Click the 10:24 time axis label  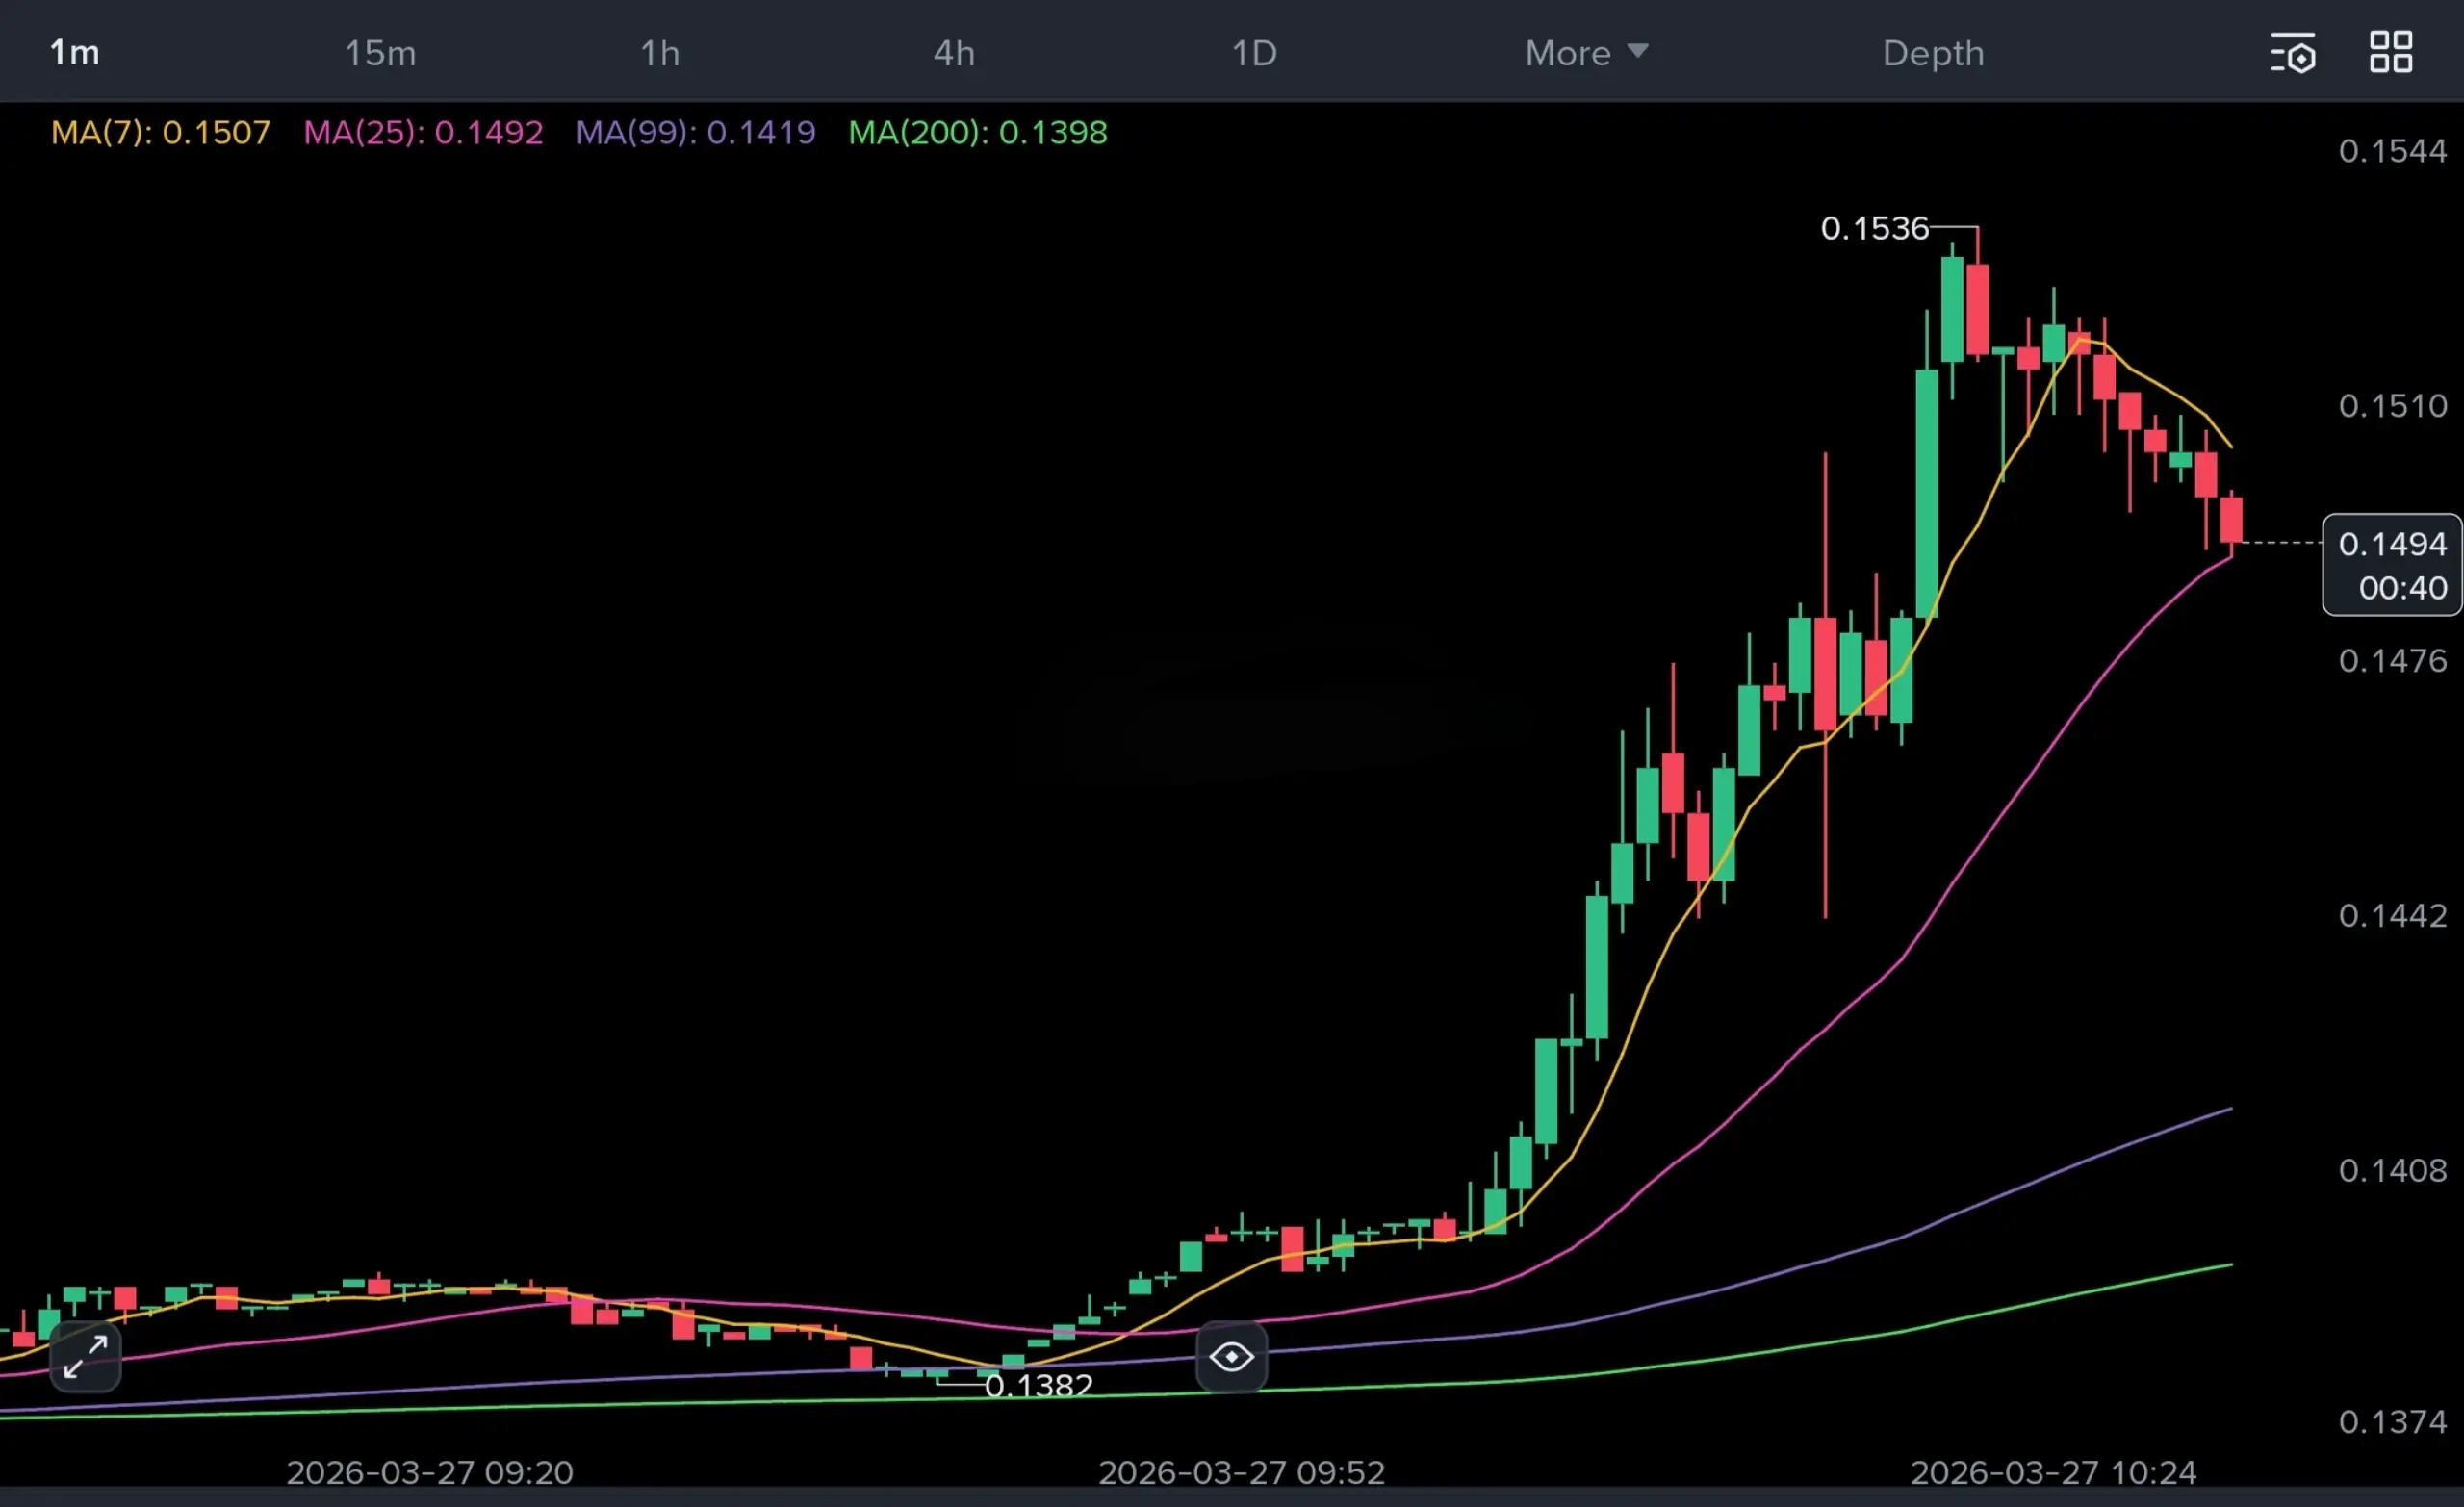(2053, 1472)
